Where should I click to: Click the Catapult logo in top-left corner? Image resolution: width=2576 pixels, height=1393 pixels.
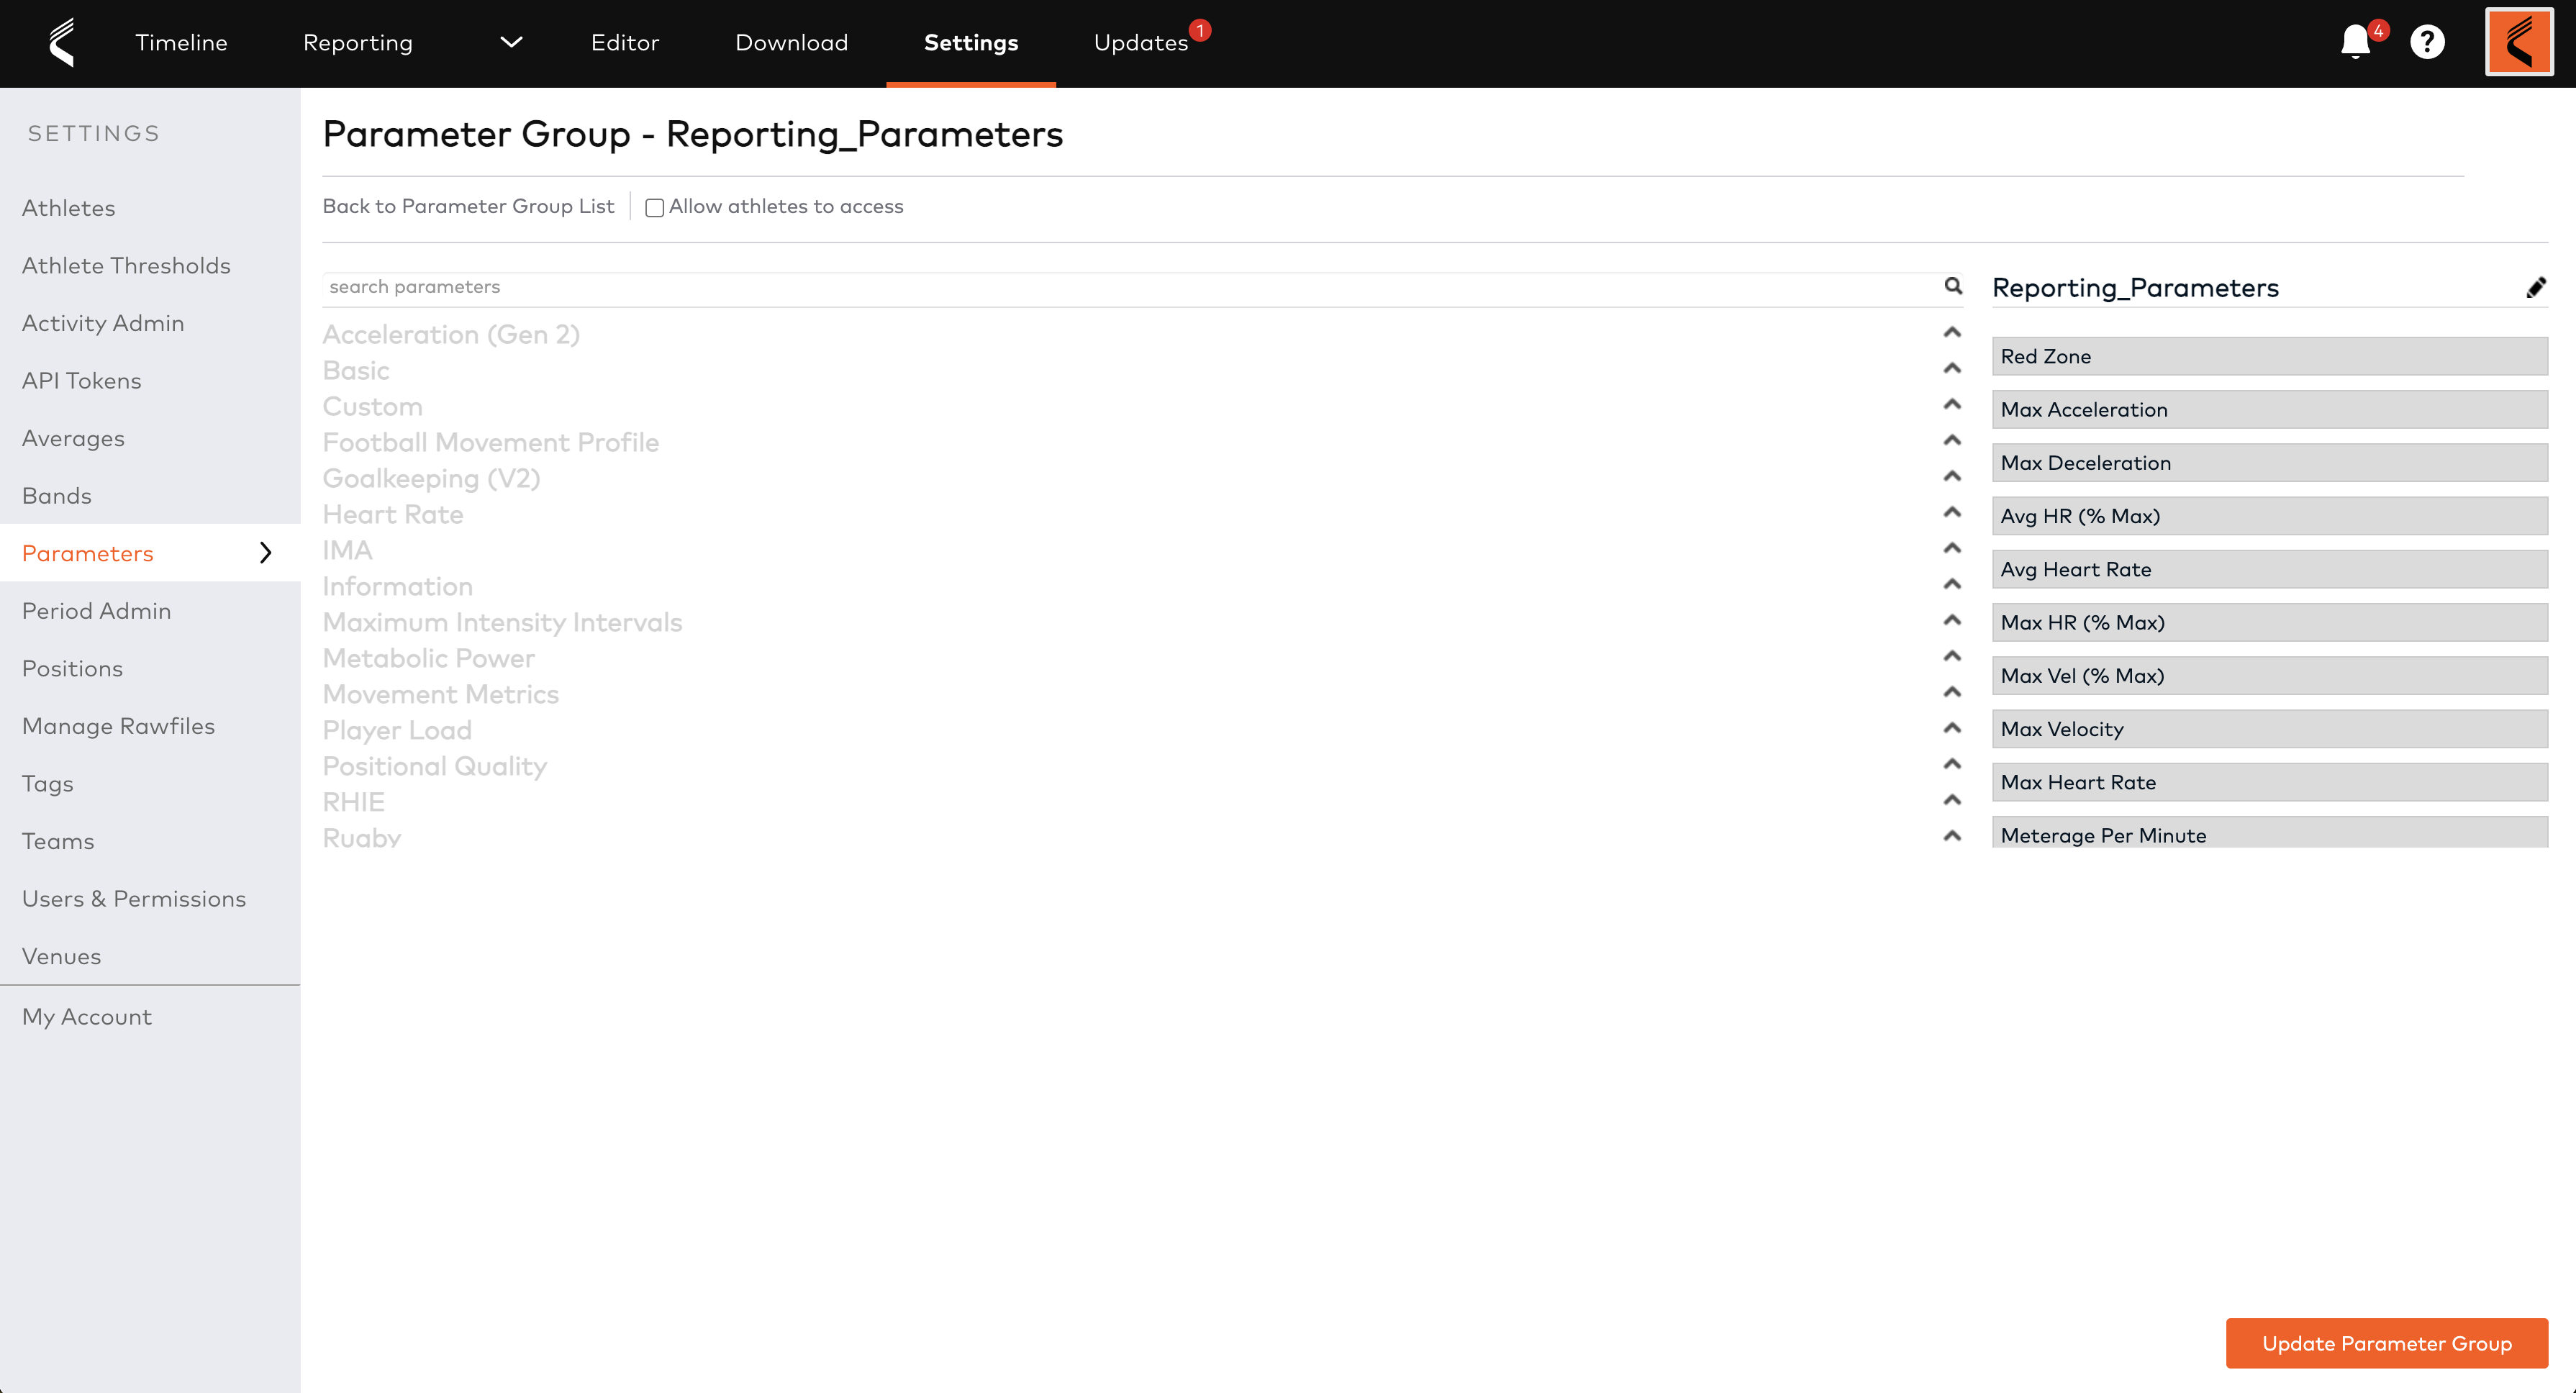[62, 42]
